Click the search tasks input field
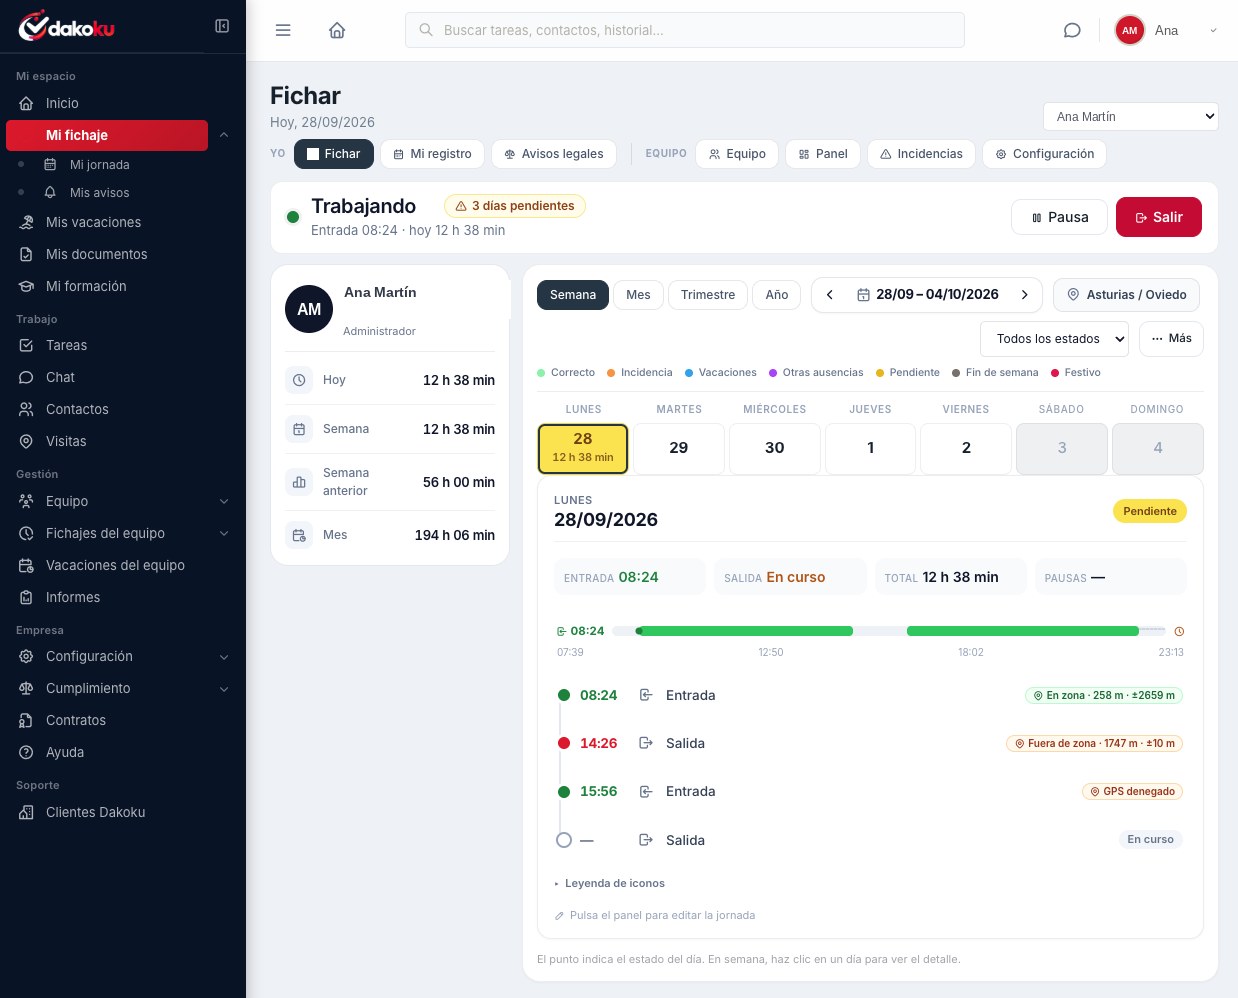 [x=685, y=30]
